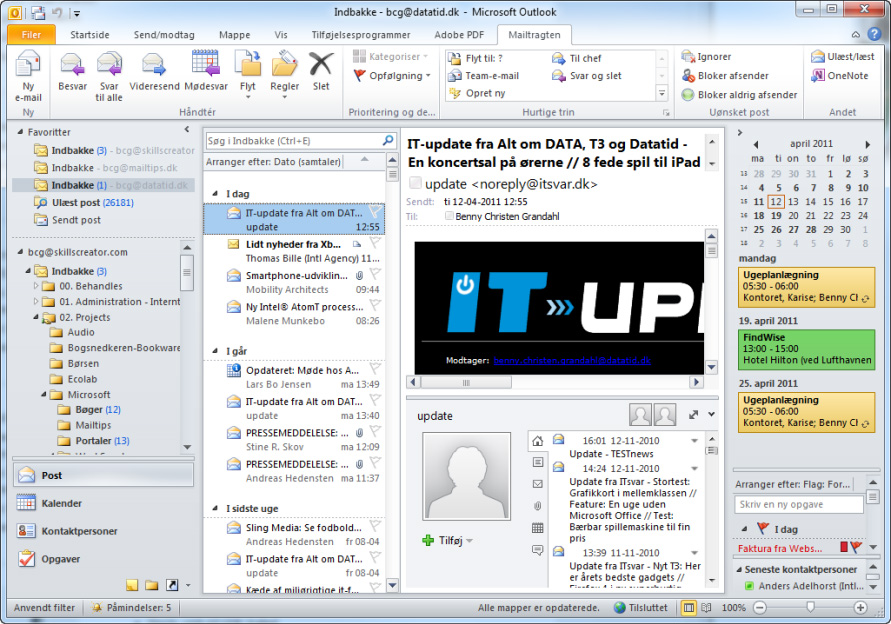Open the Kalender navigation button
This screenshot has height=624, width=891.
[61, 503]
